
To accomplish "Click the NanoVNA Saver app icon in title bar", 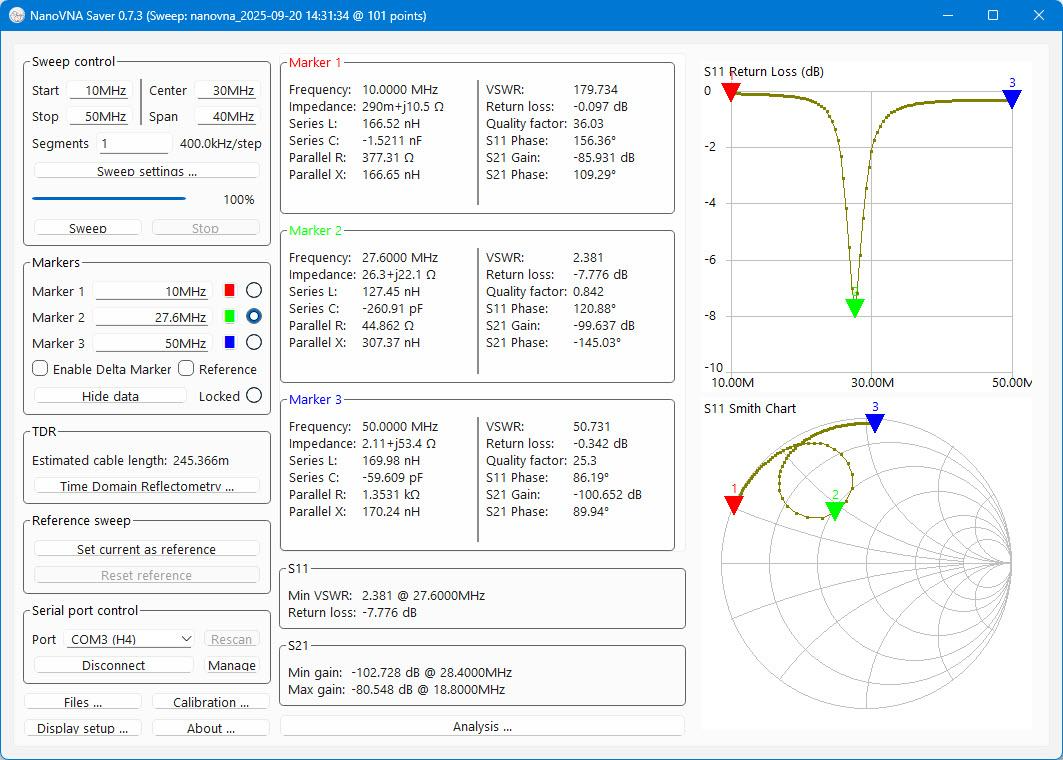I will tap(16, 15).
